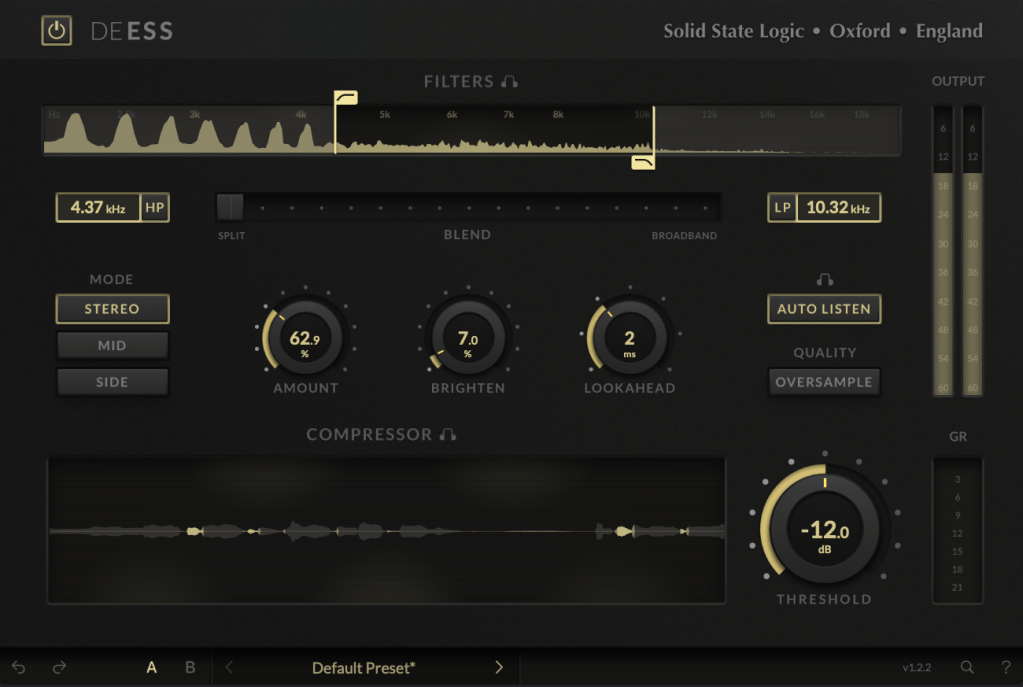Click the redo arrow icon
Viewport: 1023px width, 687px height.
(59, 667)
